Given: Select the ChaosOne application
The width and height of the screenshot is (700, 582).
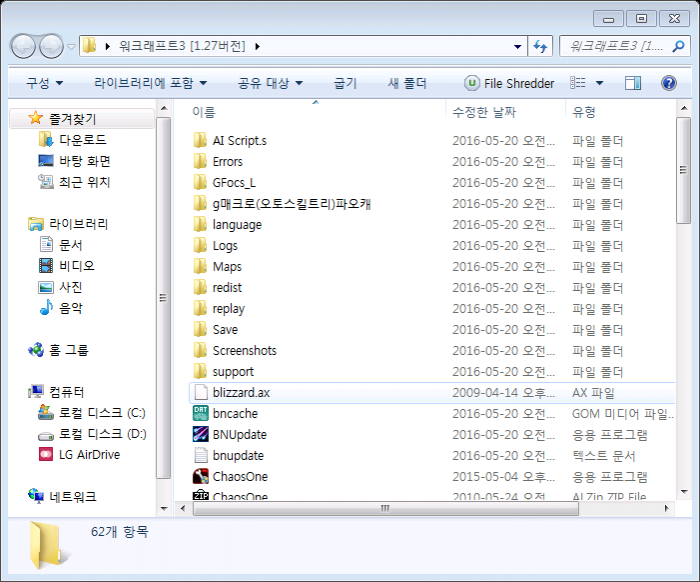Looking at the screenshot, I should pos(240,476).
